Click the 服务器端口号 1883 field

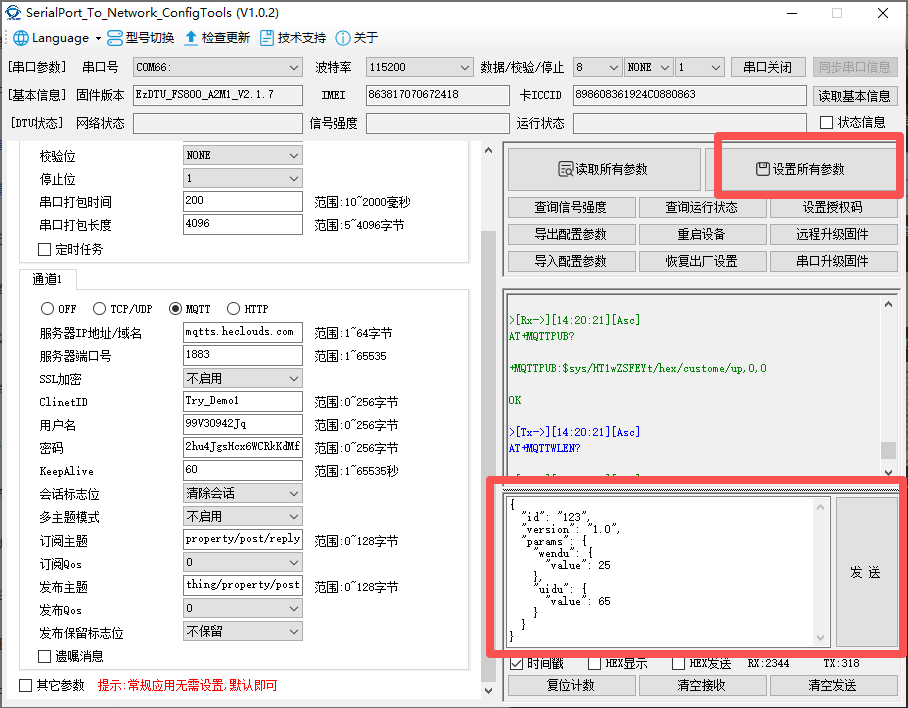243,355
